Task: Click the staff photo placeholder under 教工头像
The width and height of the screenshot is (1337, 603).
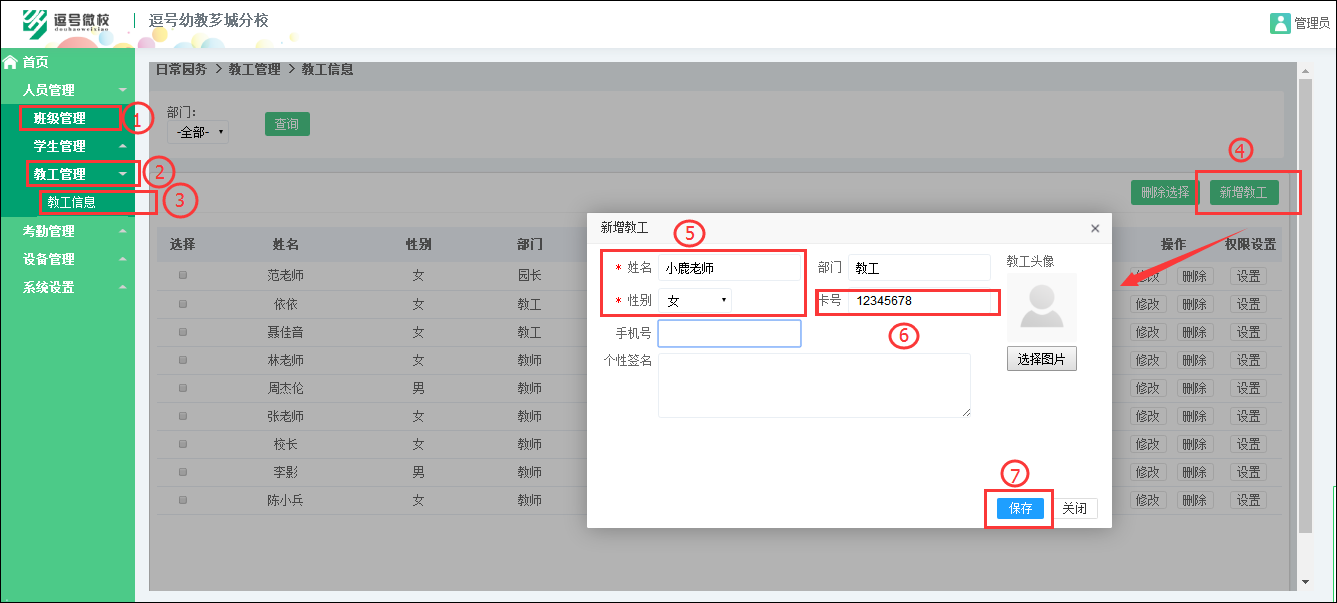Action: 1041,308
